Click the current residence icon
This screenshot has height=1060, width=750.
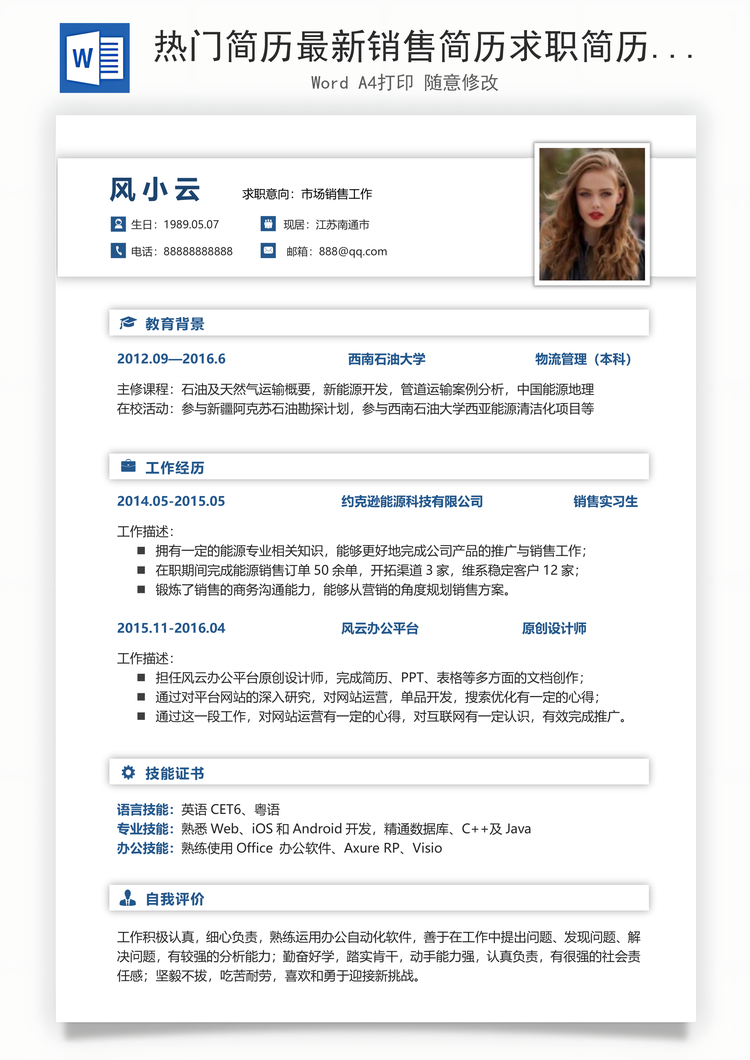click(x=268, y=224)
